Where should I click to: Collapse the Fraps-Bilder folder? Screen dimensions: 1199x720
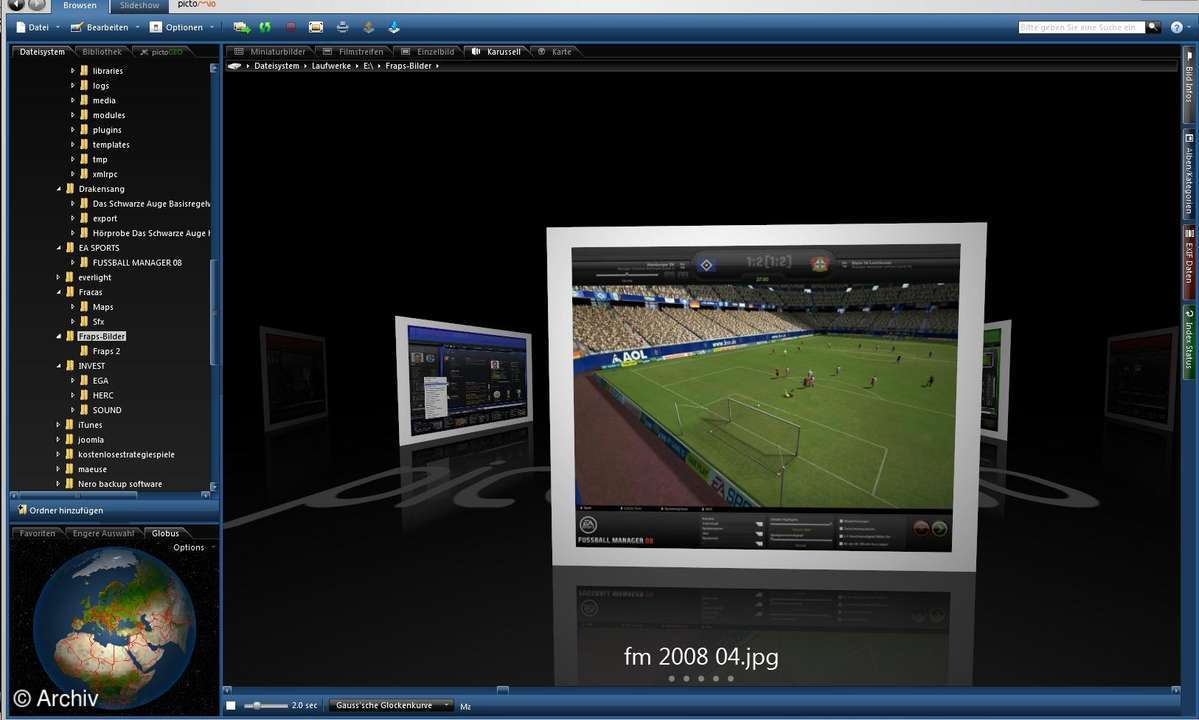tap(59, 336)
